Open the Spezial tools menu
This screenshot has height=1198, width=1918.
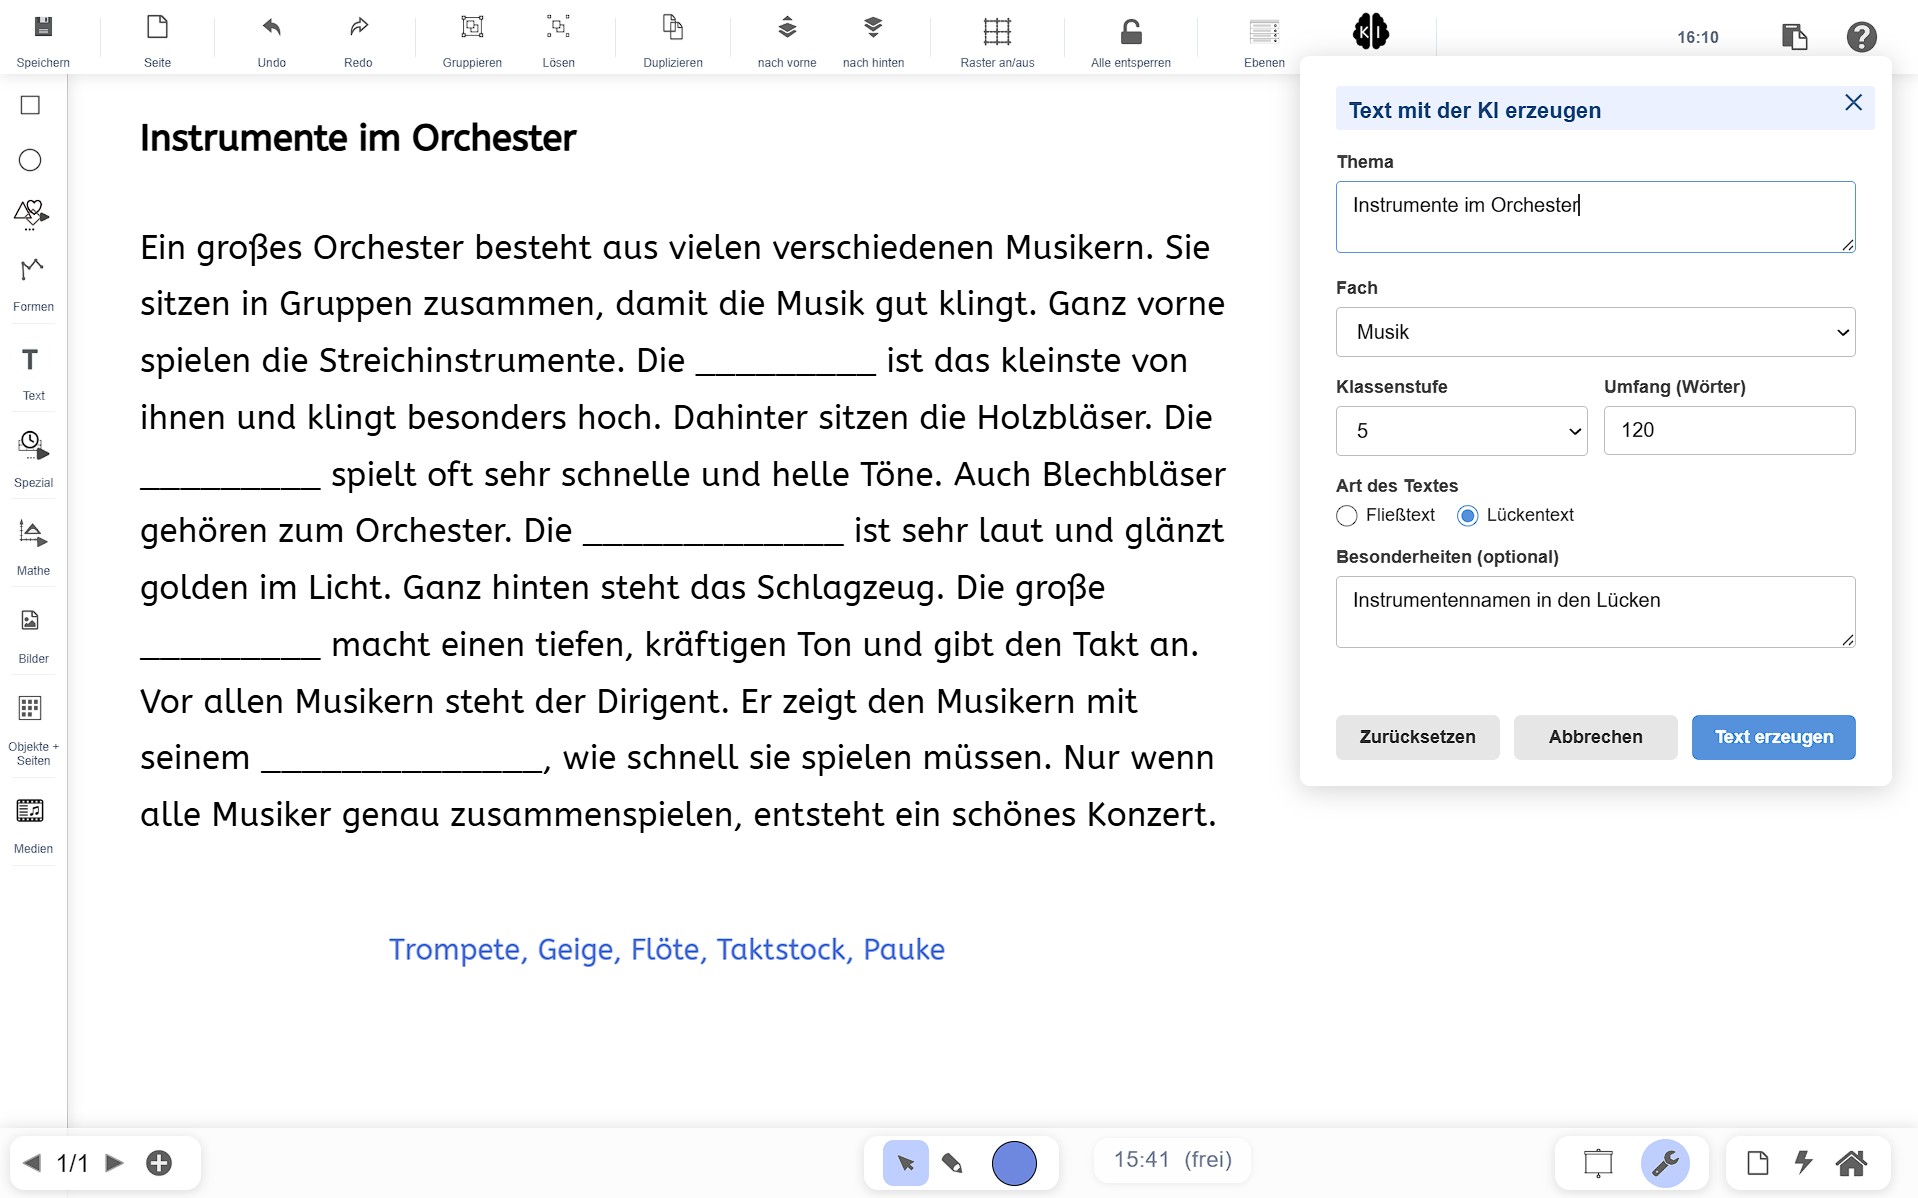pos(33,459)
